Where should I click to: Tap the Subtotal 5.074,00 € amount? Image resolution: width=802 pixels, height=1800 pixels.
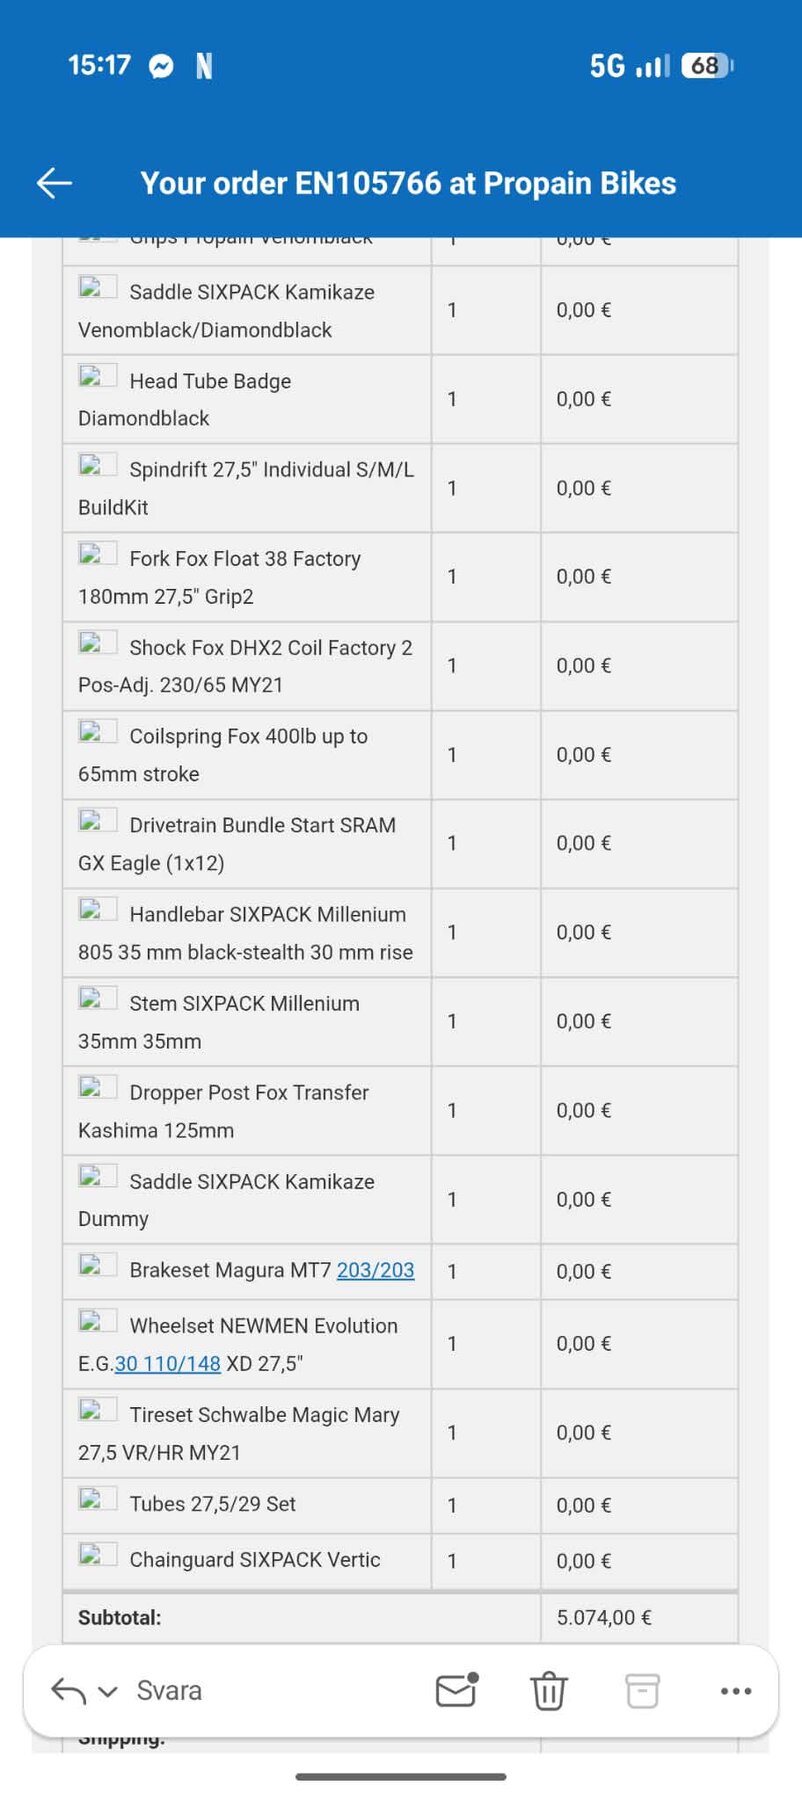tap(604, 1617)
